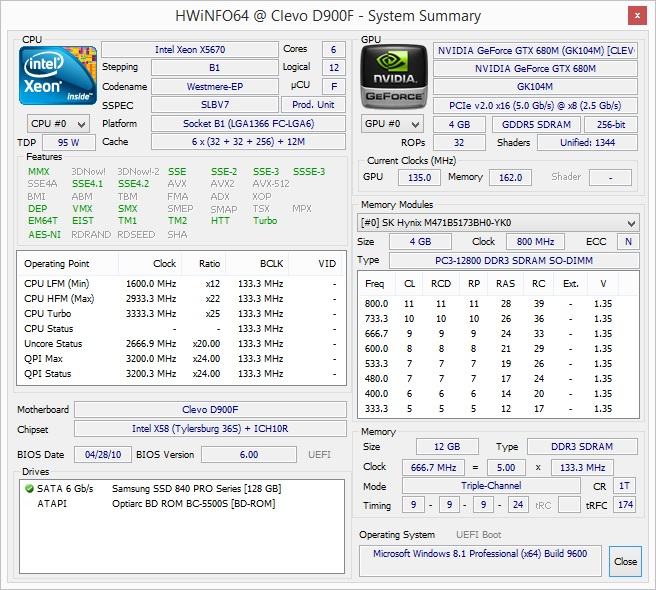Select the Intel Xeon X5670 name field

190,49
